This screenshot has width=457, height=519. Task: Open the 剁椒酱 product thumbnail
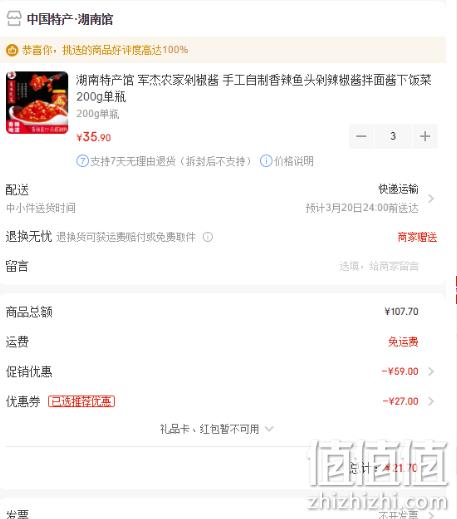pyautogui.click(x=37, y=103)
